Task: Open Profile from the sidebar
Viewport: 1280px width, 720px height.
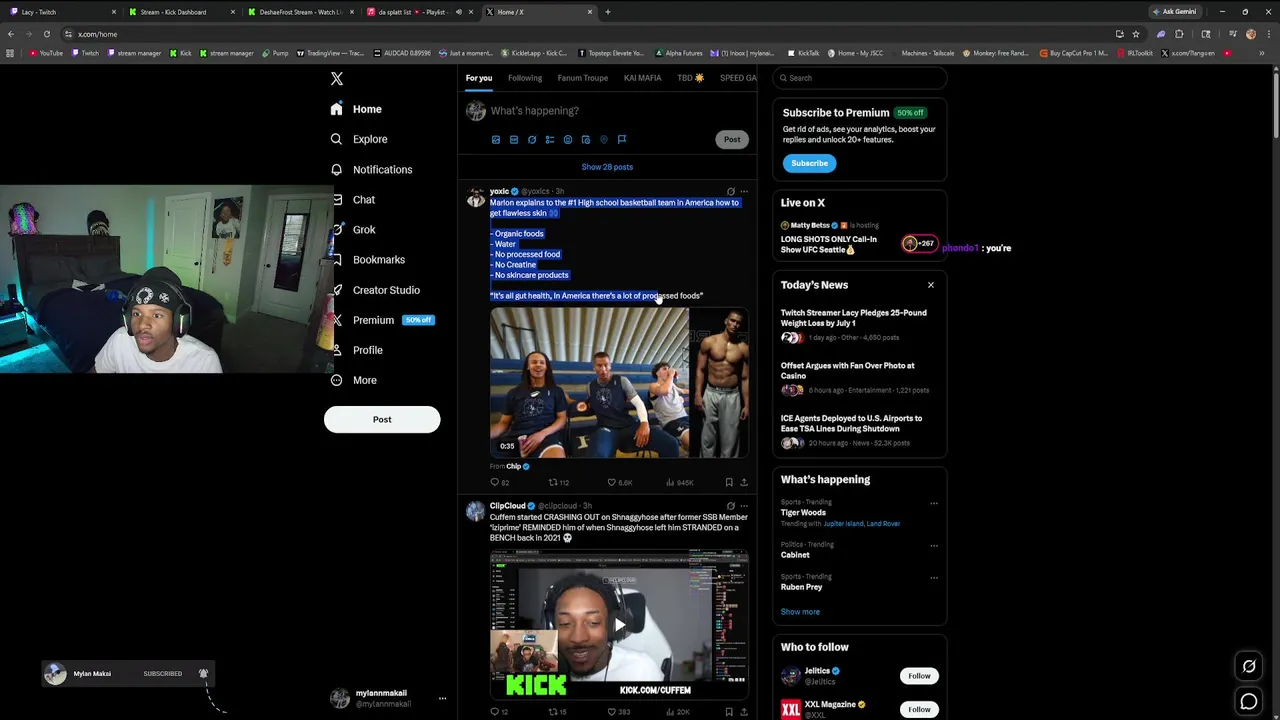Action: coord(357,350)
